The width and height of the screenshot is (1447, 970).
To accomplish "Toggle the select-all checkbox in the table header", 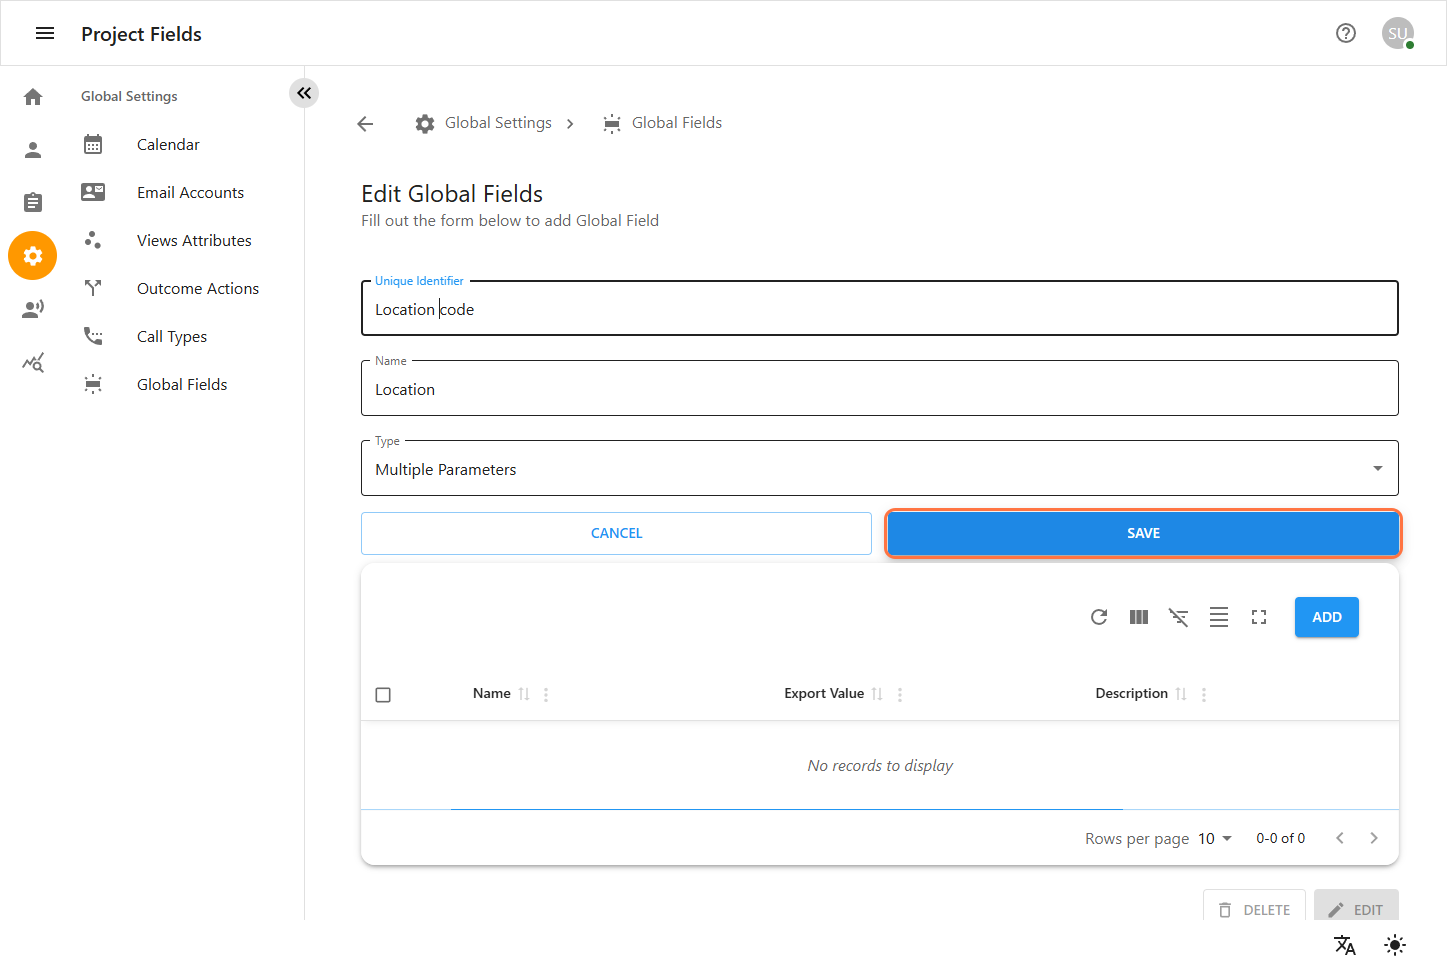I will tap(383, 693).
